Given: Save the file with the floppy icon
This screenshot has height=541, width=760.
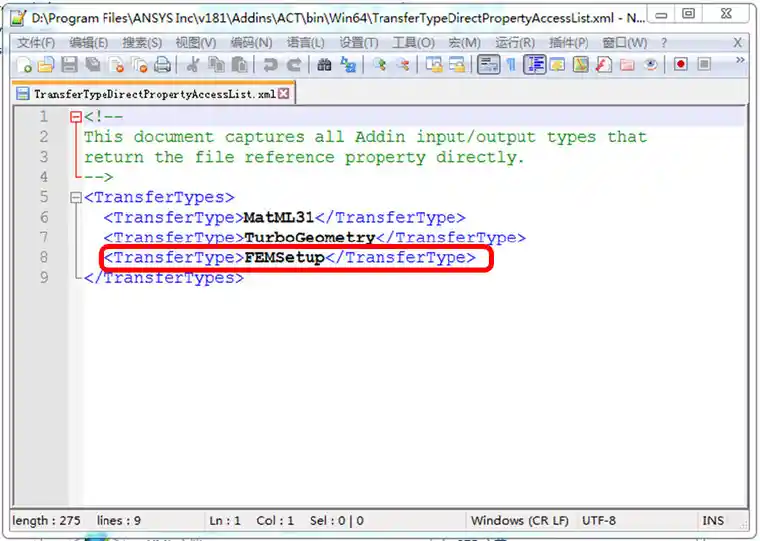Looking at the screenshot, I should point(69,64).
